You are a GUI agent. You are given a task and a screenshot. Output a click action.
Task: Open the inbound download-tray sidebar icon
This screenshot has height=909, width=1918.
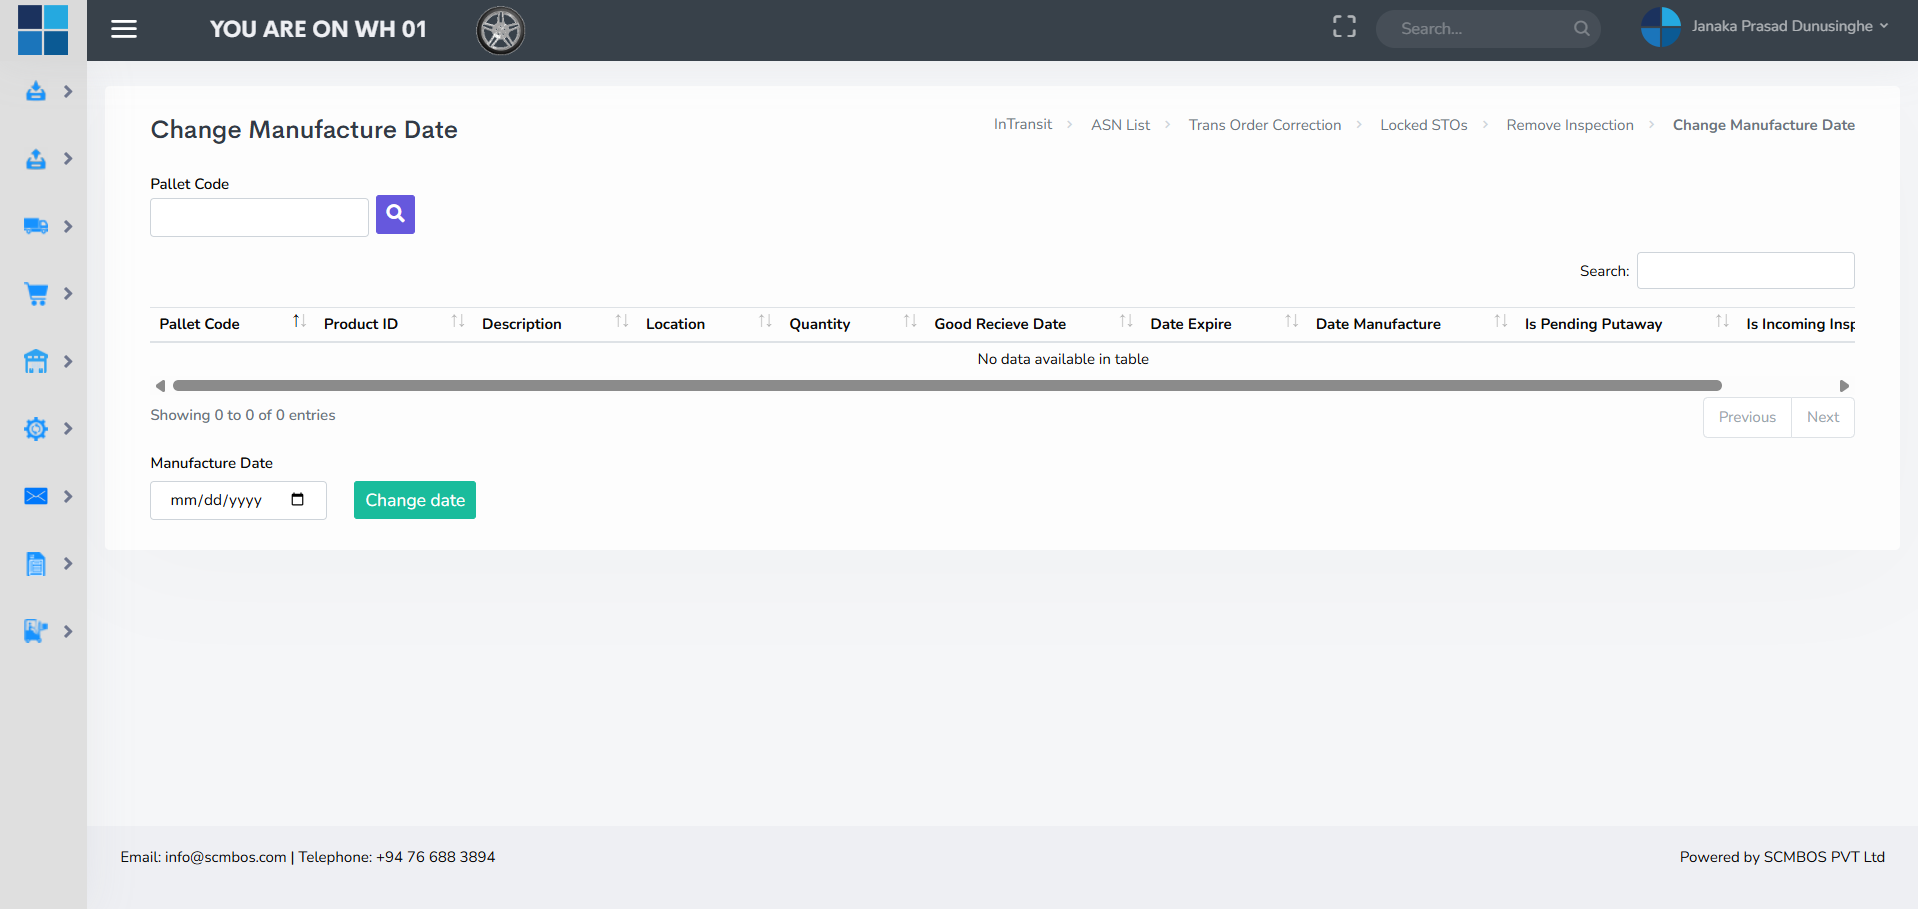coord(36,91)
